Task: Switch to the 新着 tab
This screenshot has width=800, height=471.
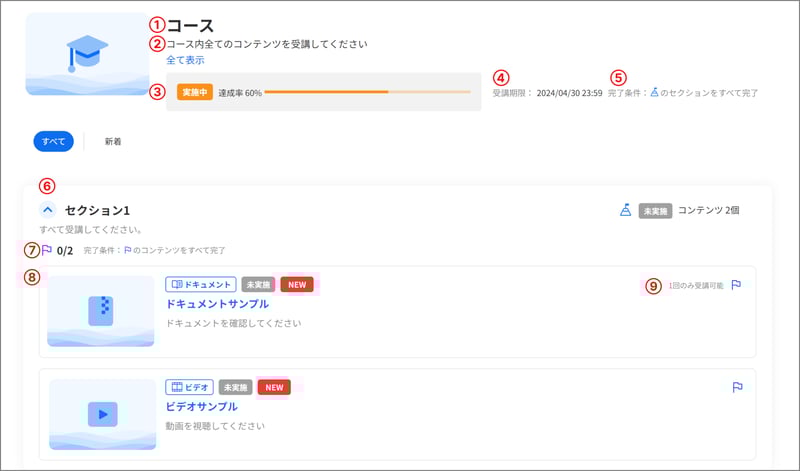Action: (x=113, y=142)
